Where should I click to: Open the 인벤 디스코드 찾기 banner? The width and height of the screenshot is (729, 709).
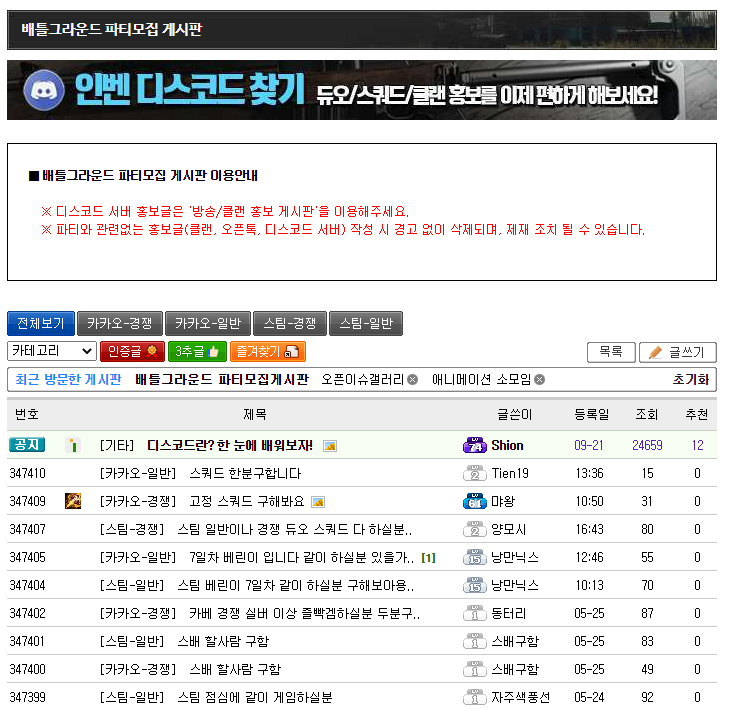coord(362,90)
